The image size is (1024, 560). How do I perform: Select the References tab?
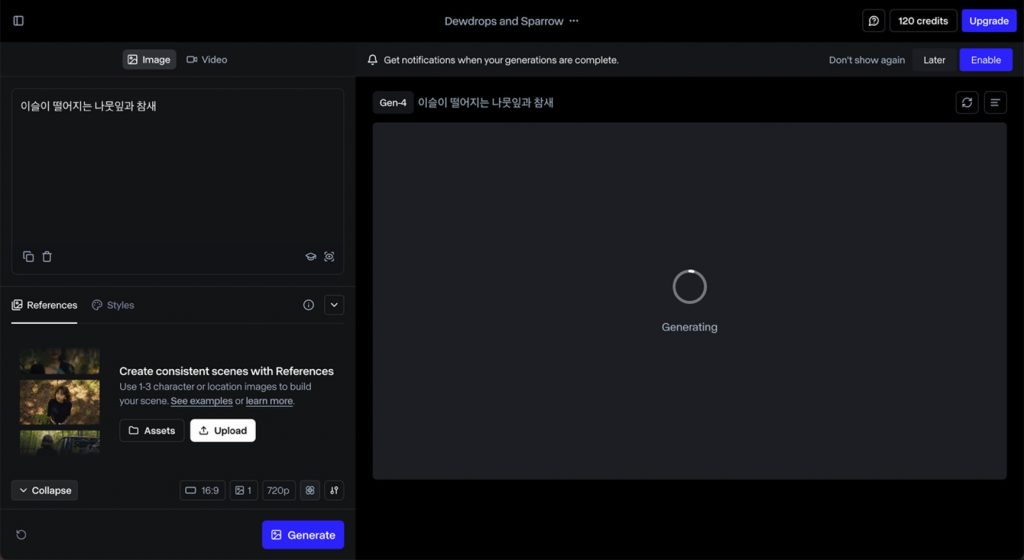point(44,305)
